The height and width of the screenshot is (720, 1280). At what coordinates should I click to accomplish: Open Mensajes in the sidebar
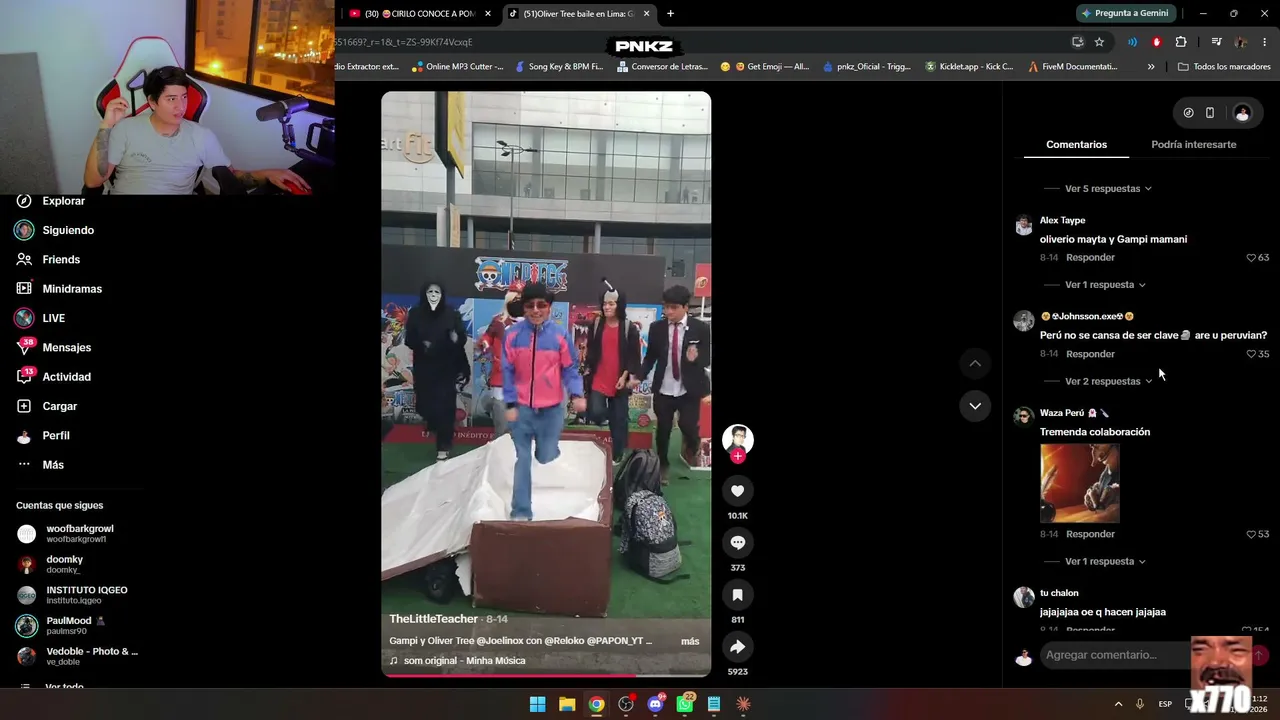[x=67, y=347]
